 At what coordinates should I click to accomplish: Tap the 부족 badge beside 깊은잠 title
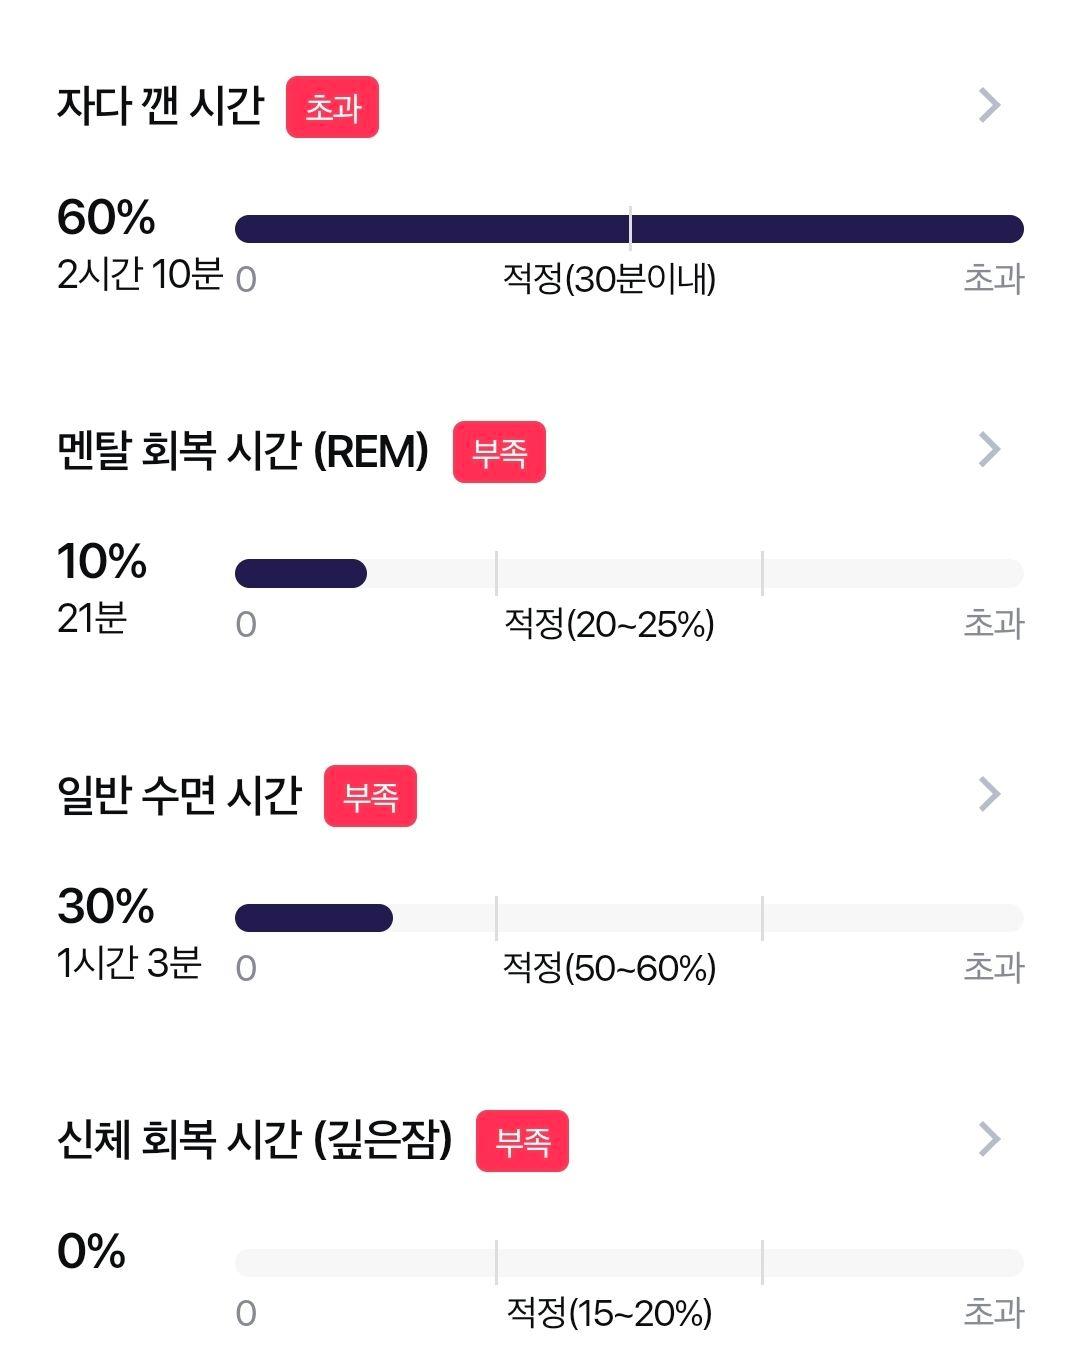[522, 1141]
